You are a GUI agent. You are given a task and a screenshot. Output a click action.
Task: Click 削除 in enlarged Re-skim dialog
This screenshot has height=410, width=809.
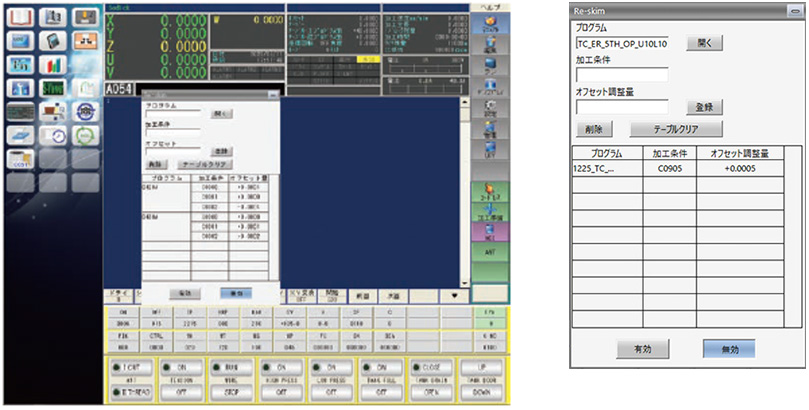tap(594, 128)
